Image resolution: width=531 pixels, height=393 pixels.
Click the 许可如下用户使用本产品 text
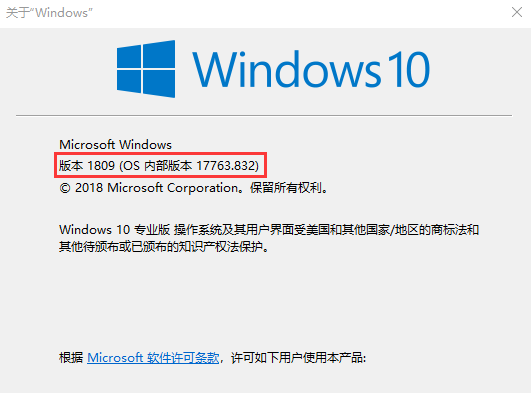click(x=297, y=357)
